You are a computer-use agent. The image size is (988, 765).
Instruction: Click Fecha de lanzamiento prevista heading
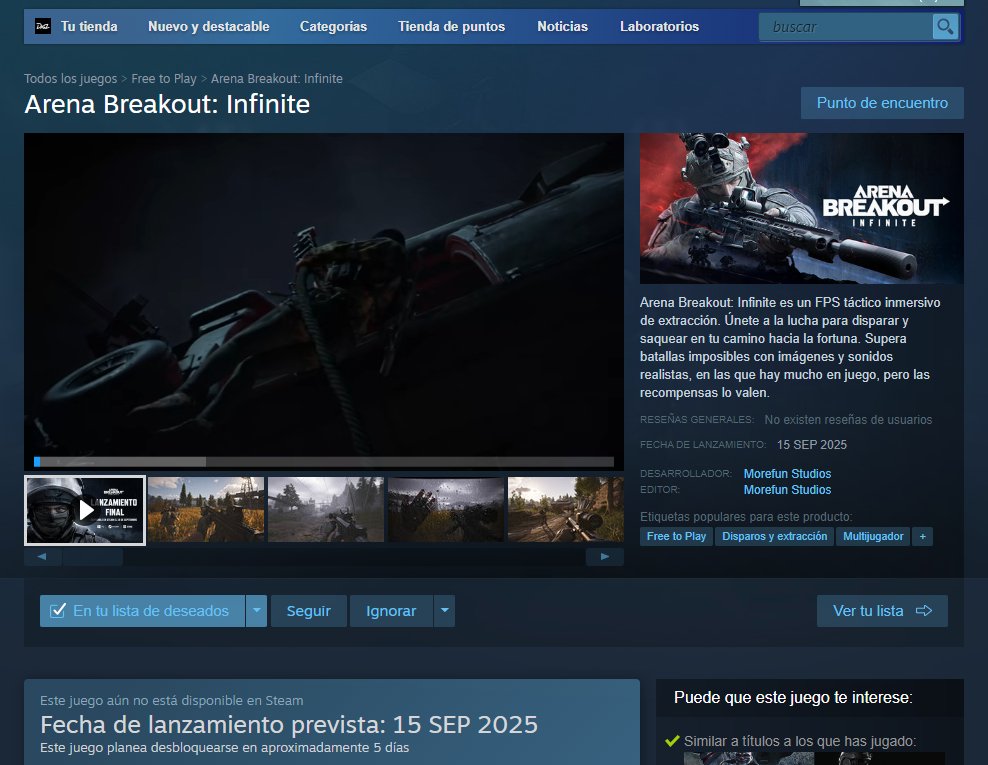289,725
